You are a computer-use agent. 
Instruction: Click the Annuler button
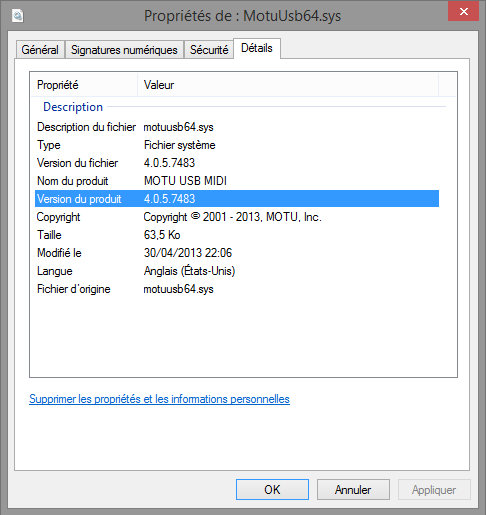click(353, 489)
